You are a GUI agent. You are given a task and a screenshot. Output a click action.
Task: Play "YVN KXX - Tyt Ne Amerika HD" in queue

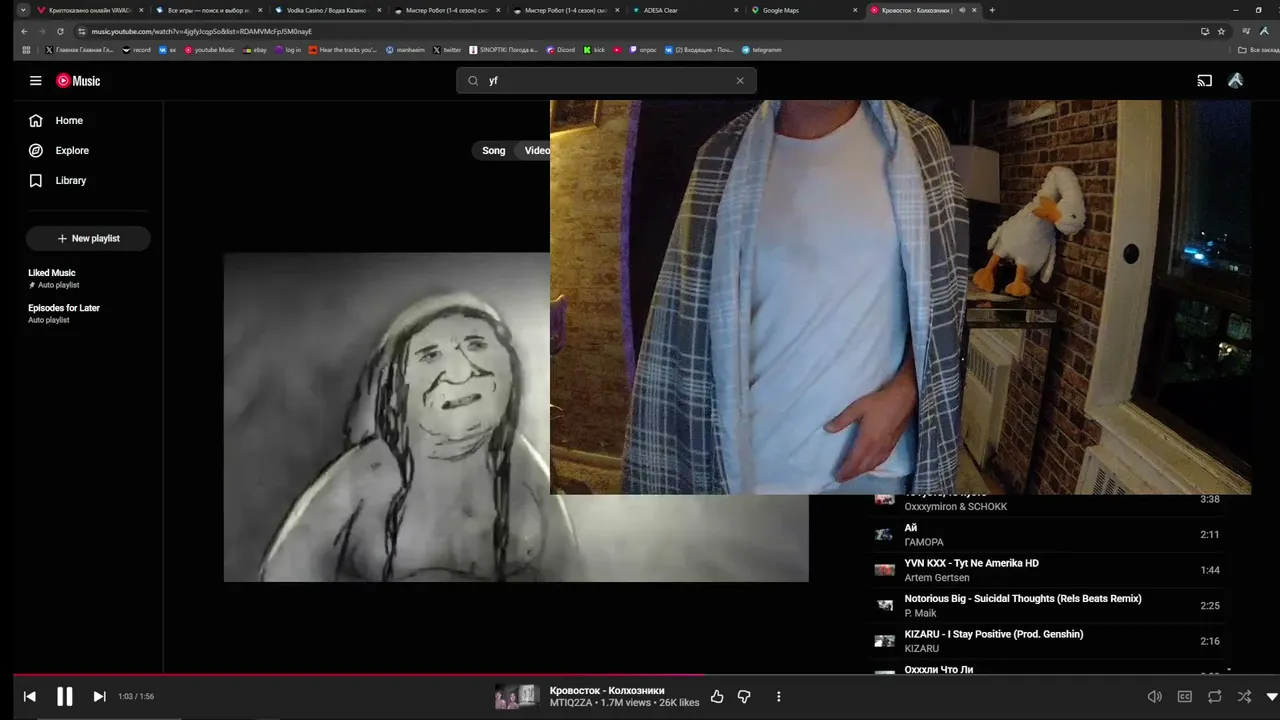[1046, 570]
